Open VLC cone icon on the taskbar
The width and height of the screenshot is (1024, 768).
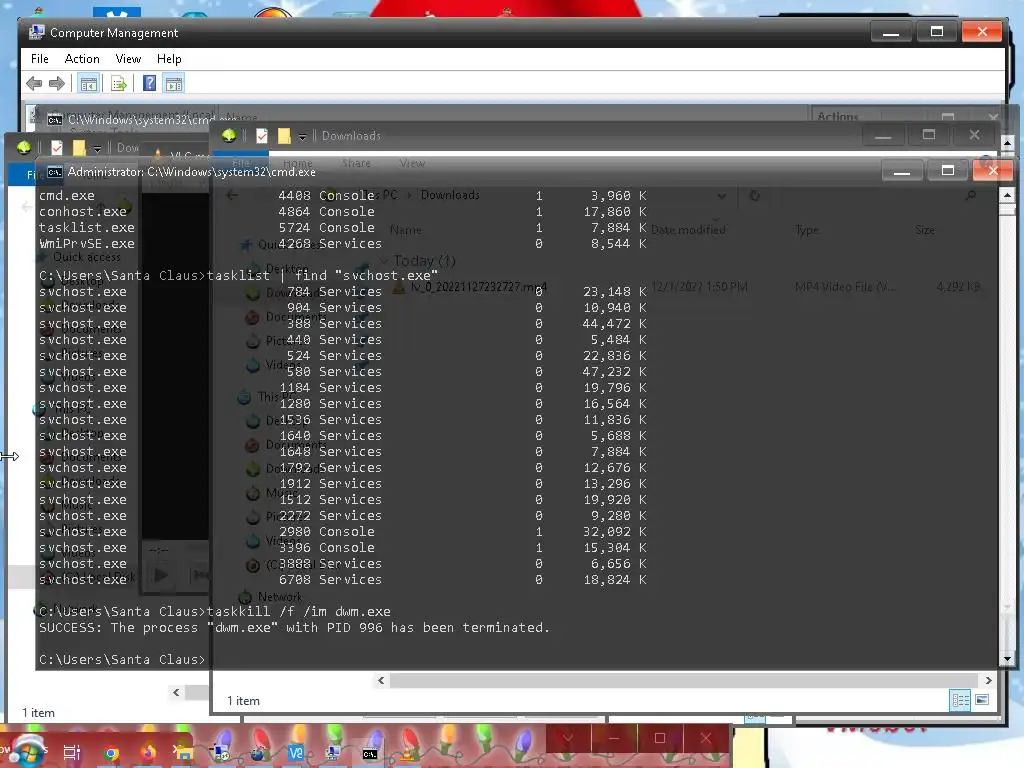pos(407,753)
